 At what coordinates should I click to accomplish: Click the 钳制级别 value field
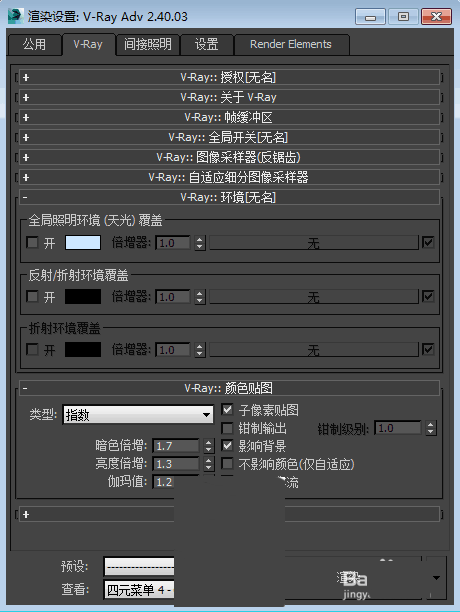398,428
